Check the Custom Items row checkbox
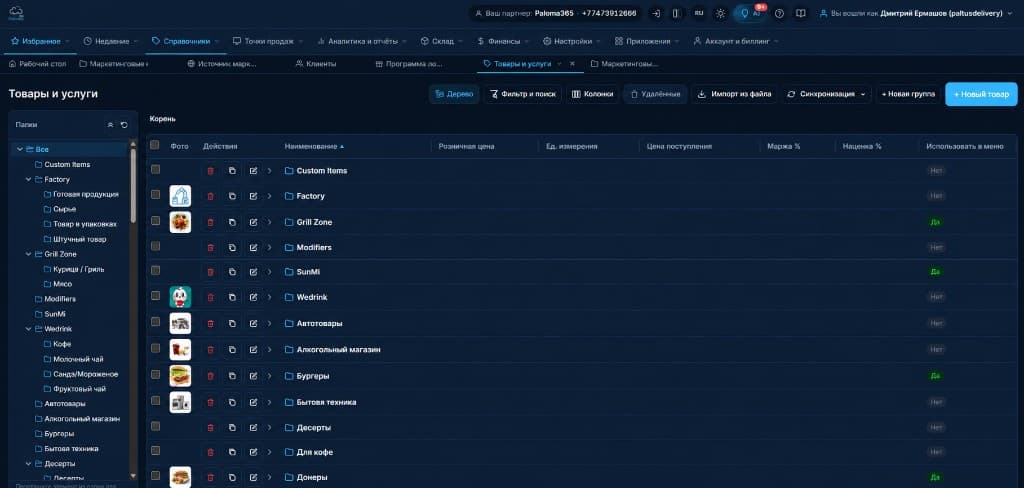This screenshot has width=1024, height=488. pos(155,169)
